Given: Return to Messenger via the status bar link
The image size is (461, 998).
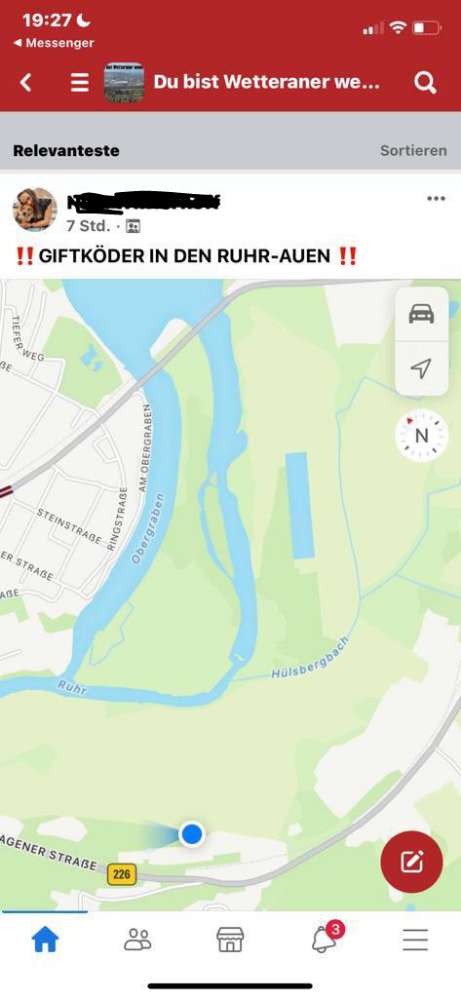Looking at the screenshot, I should point(53,43).
